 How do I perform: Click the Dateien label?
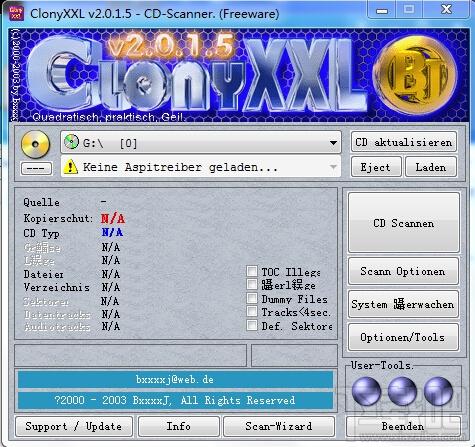pyautogui.click(x=43, y=274)
